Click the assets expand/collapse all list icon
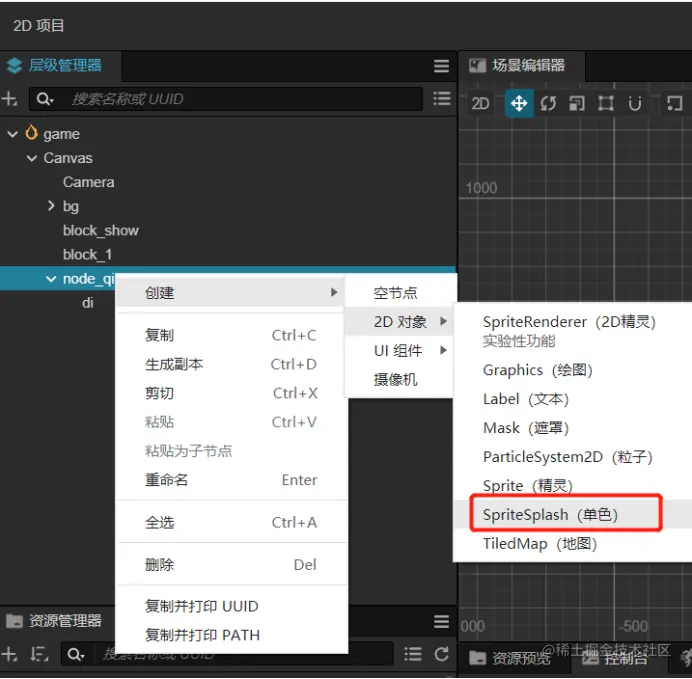 click(413, 654)
